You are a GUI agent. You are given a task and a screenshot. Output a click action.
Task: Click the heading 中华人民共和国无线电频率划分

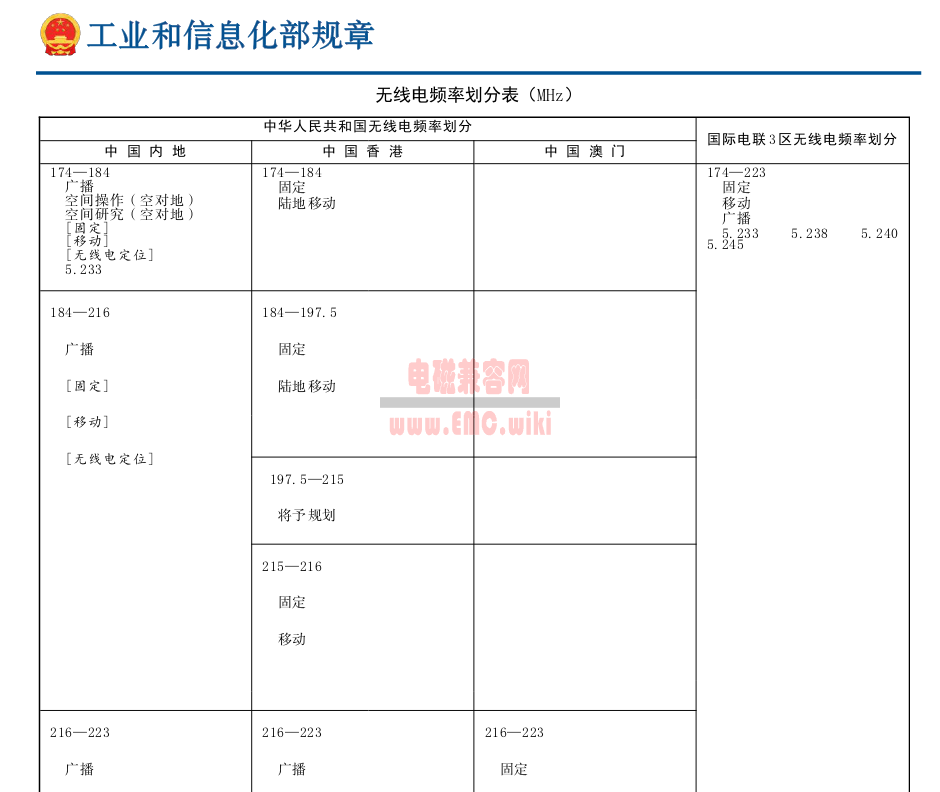367,127
